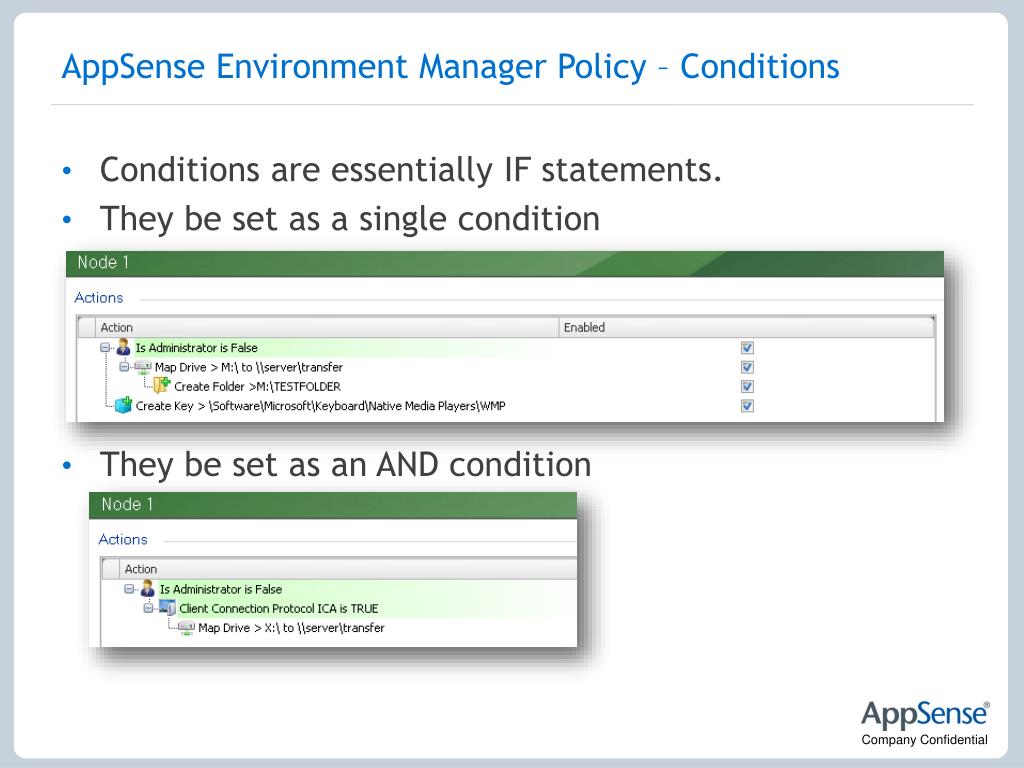Click the Actions label in the AND condition panel
This screenshot has height=768, width=1024.
tap(123, 539)
